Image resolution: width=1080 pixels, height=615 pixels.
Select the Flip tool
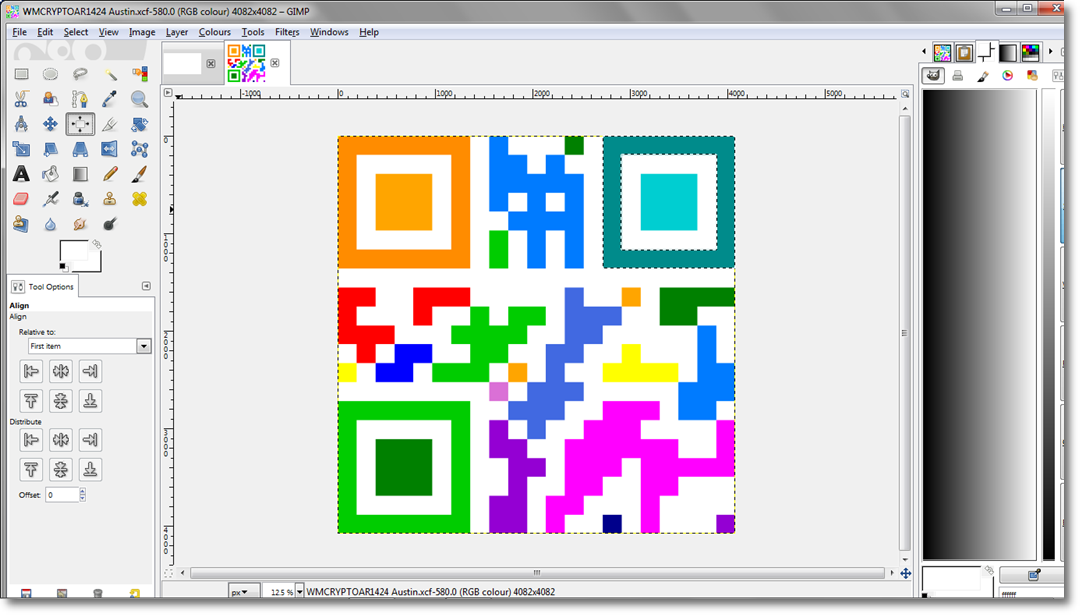click(110, 149)
